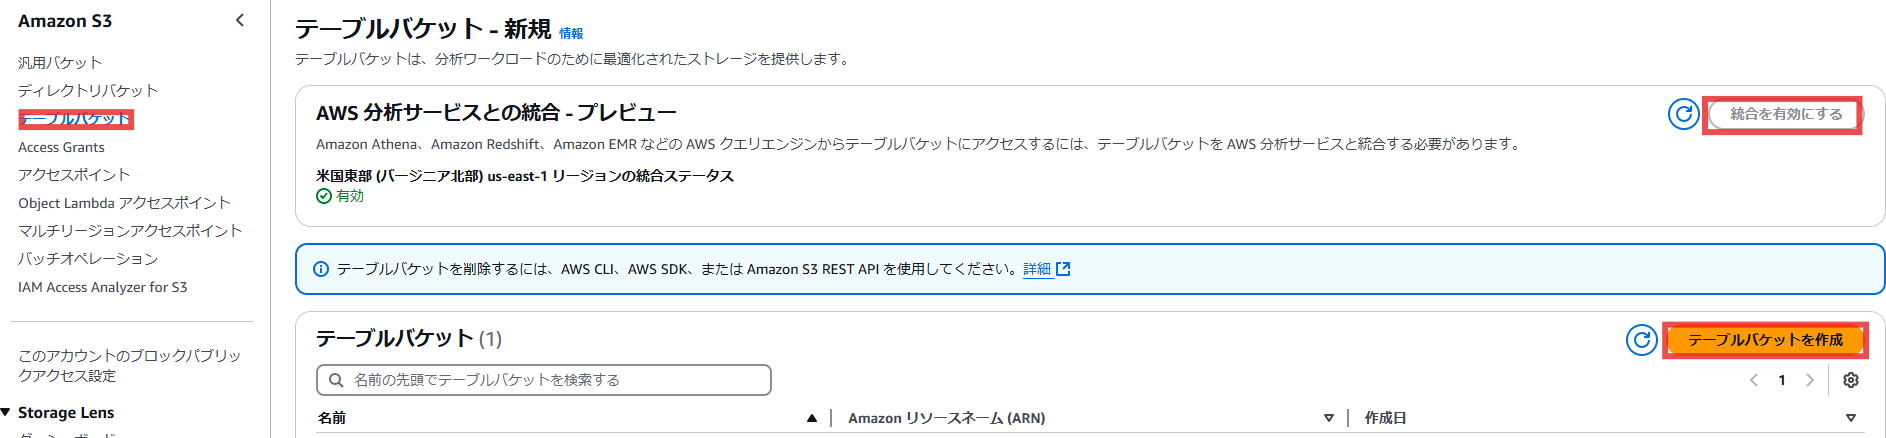Screen dimensions: 1886x438
Task: Click the 統合を有効にする button
Action: point(1786,114)
